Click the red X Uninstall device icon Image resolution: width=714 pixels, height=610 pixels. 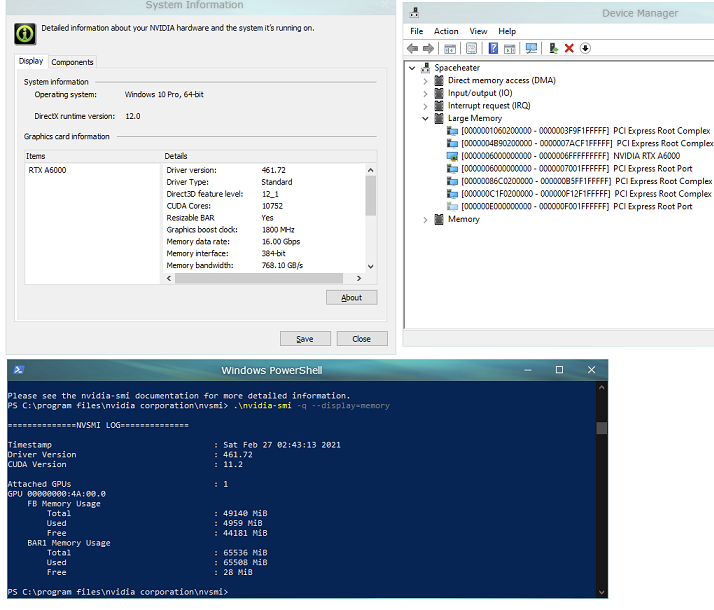coord(569,48)
